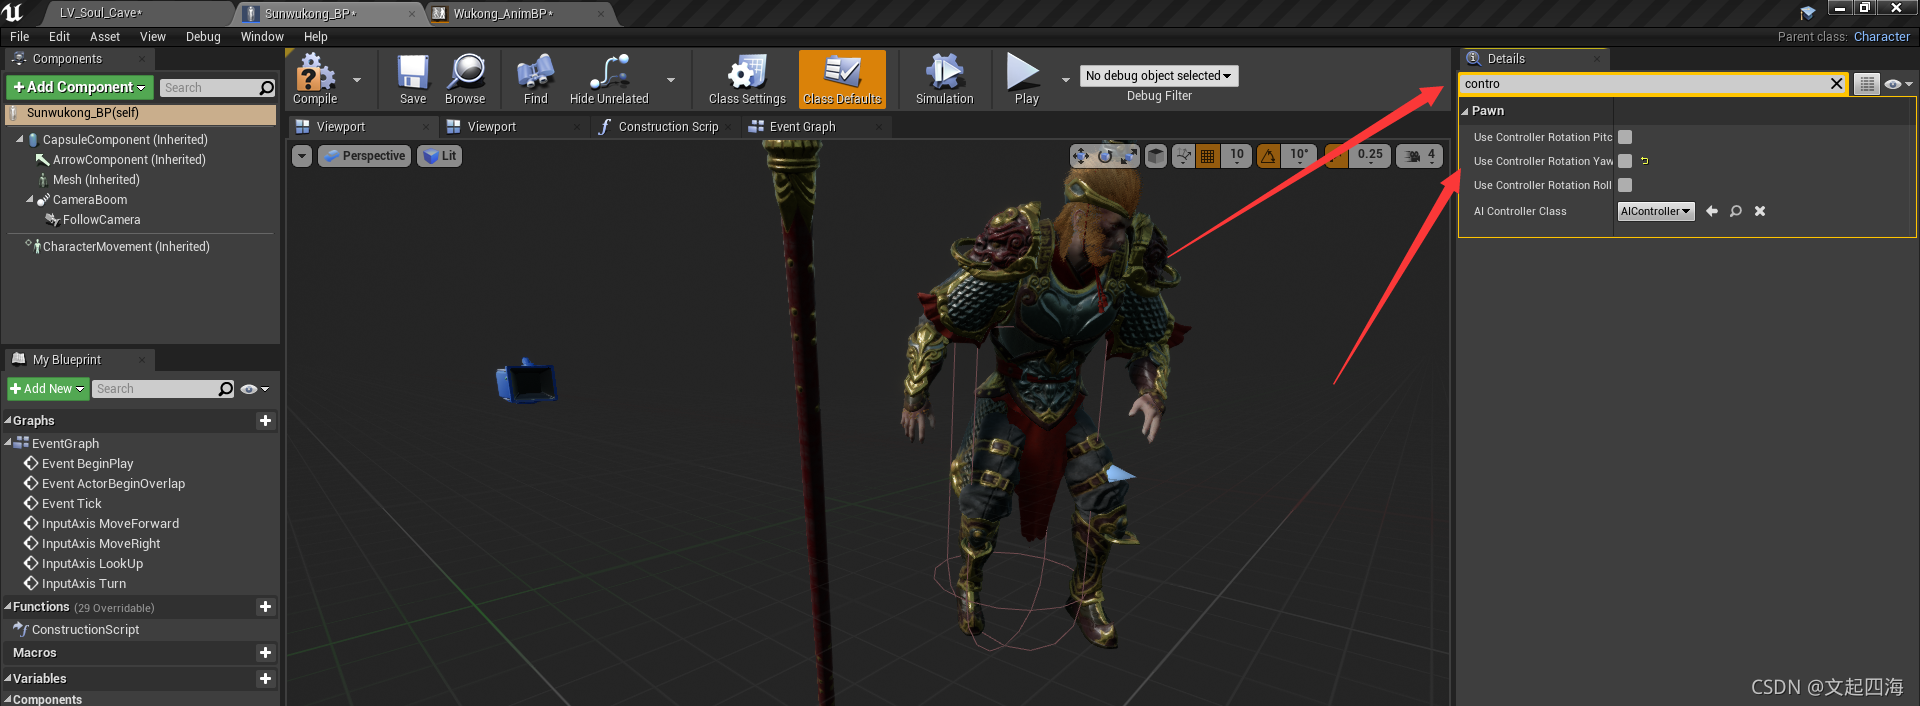The image size is (1920, 706).
Task: Select the FollowCamera component
Action: coord(101,220)
